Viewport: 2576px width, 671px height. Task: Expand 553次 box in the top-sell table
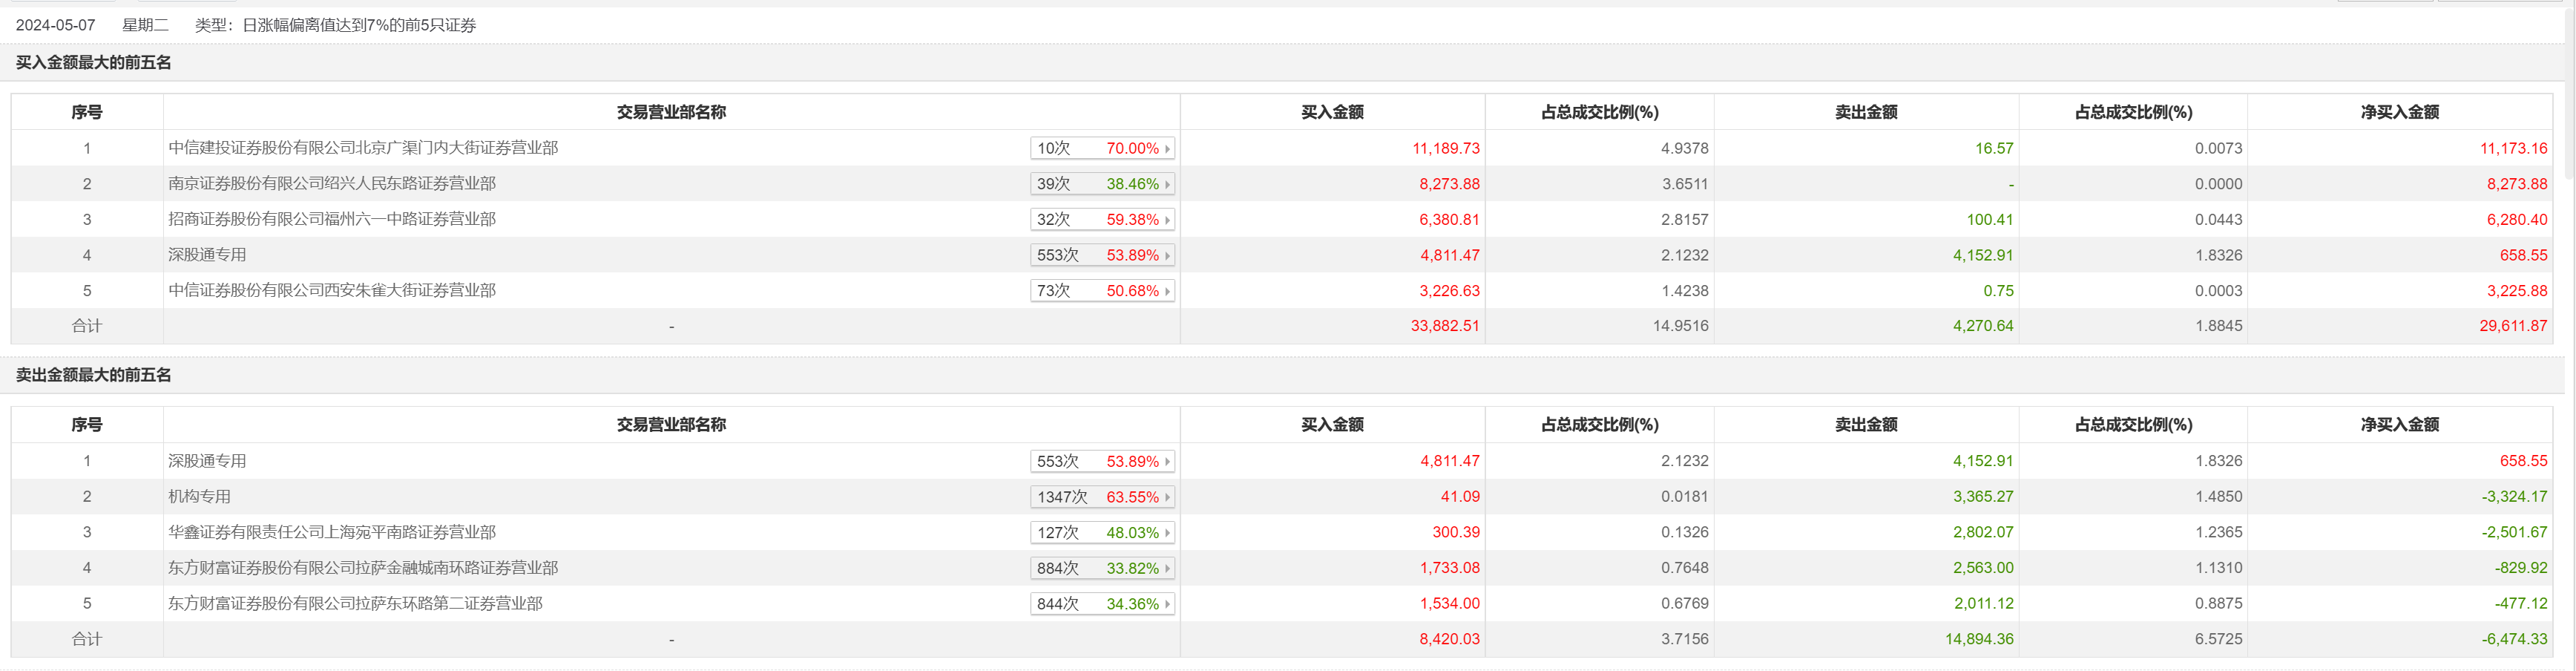coord(1101,462)
